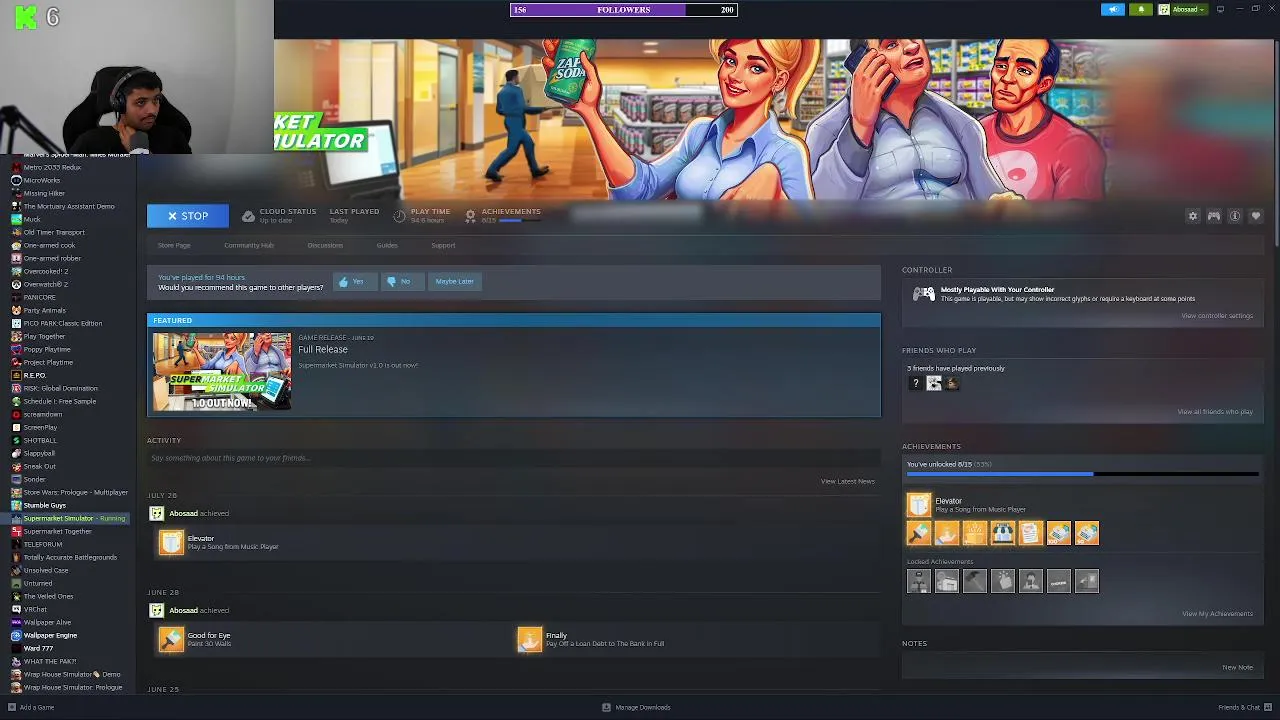Open notifications bell button
This screenshot has width=1280, height=720.
click(1141, 9)
